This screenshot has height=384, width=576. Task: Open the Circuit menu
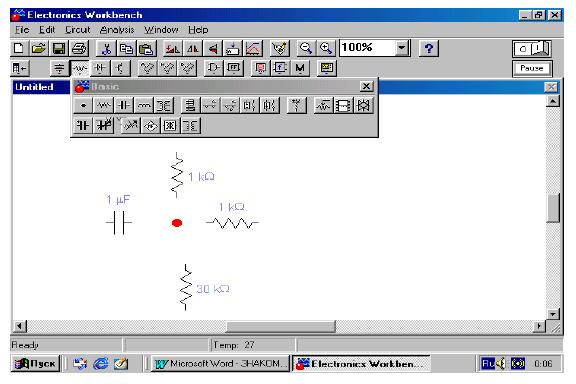[78, 30]
